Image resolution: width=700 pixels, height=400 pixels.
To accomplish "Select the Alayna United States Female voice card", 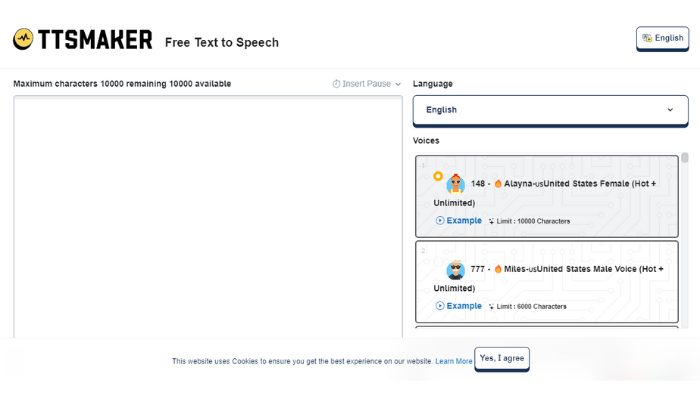I will (x=547, y=196).
